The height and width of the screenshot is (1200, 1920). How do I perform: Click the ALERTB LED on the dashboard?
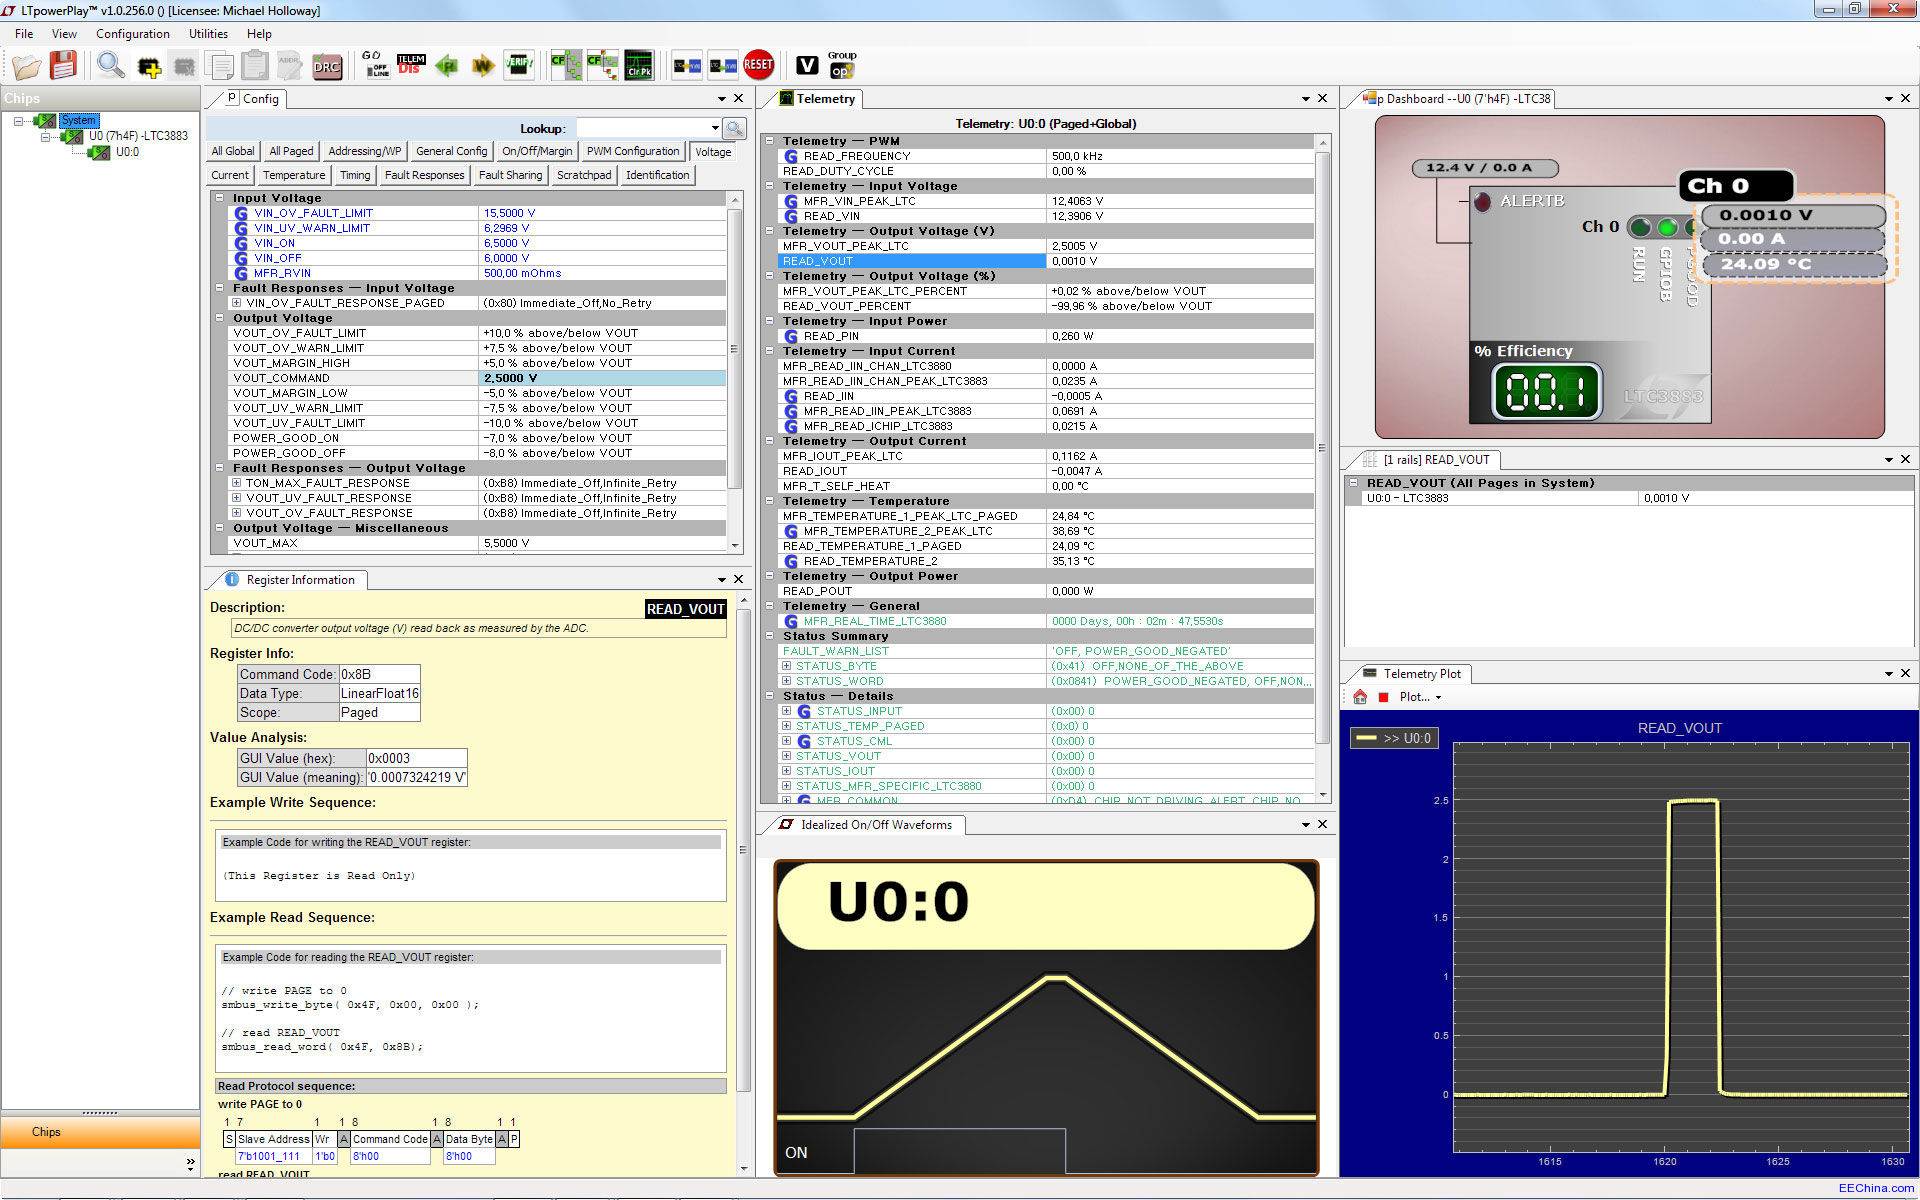tap(1482, 201)
